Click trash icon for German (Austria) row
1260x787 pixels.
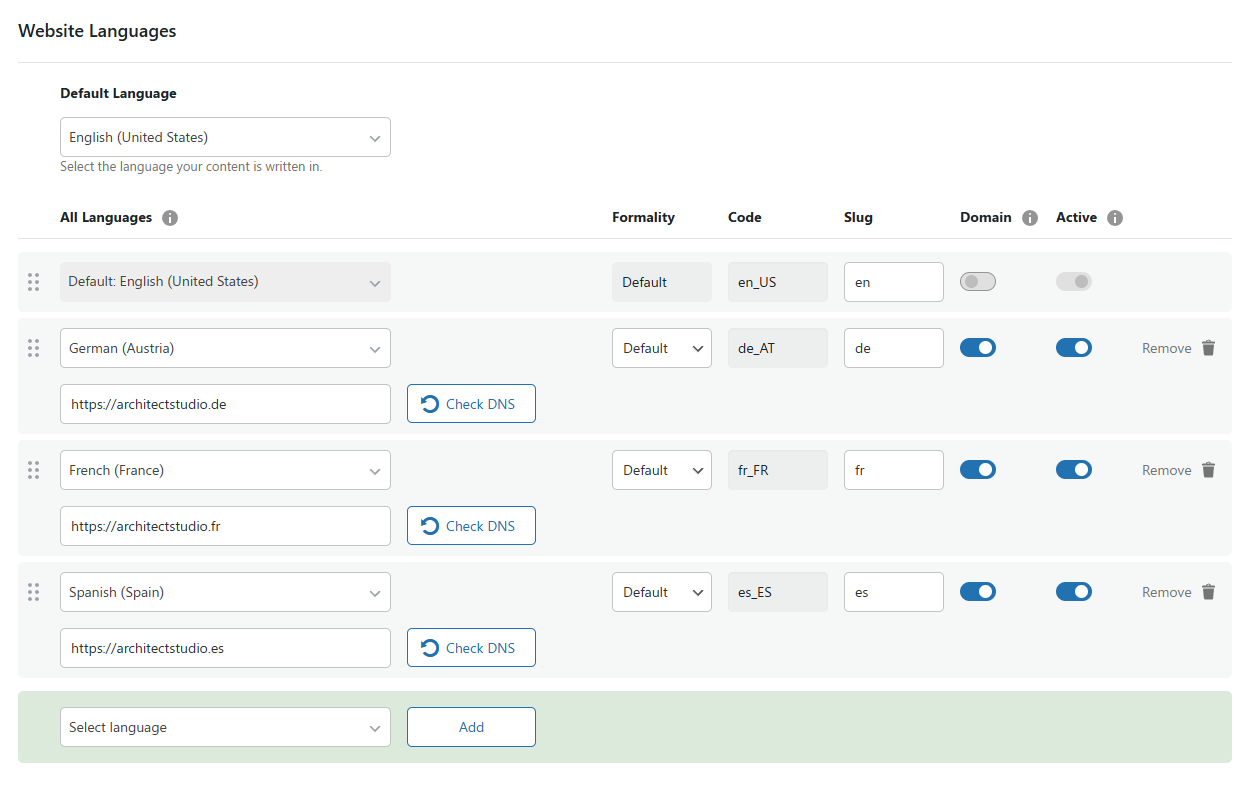(x=1208, y=348)
